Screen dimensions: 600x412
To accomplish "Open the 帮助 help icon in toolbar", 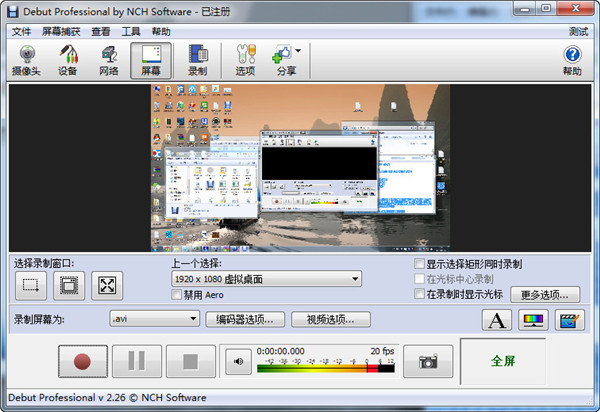I will pos(572,60).
